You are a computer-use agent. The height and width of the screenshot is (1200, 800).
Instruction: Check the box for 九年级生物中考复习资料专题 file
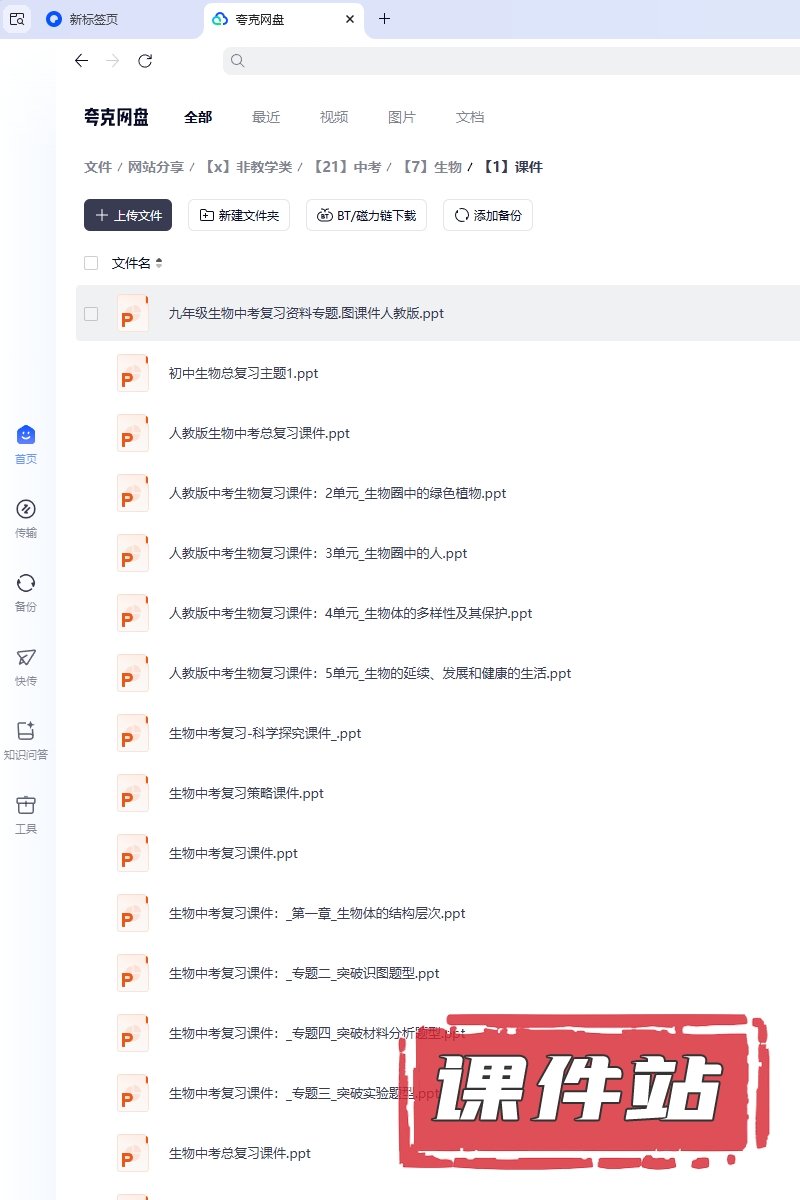pos(91,314)
